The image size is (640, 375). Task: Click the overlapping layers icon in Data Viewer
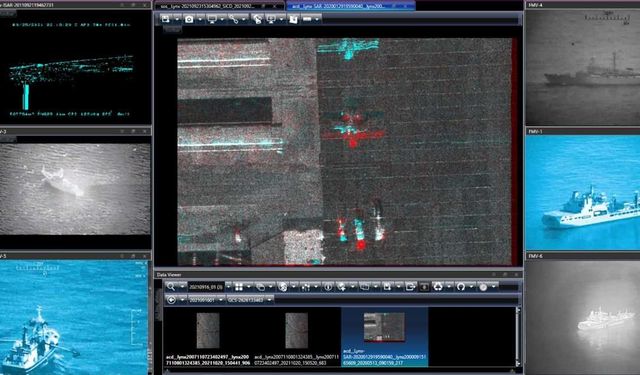(260, 287)
